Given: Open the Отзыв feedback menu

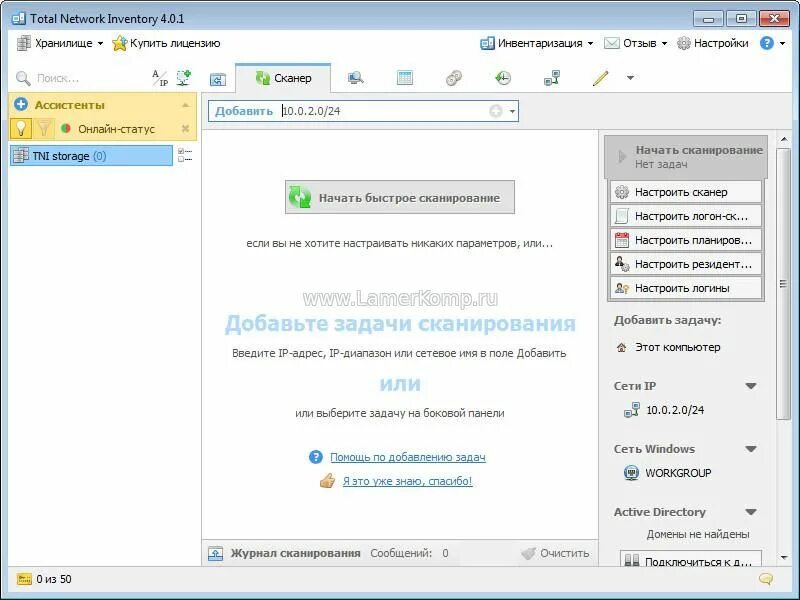Looking at the screenshot, I should pyautogui.click(x=635, y=43).
